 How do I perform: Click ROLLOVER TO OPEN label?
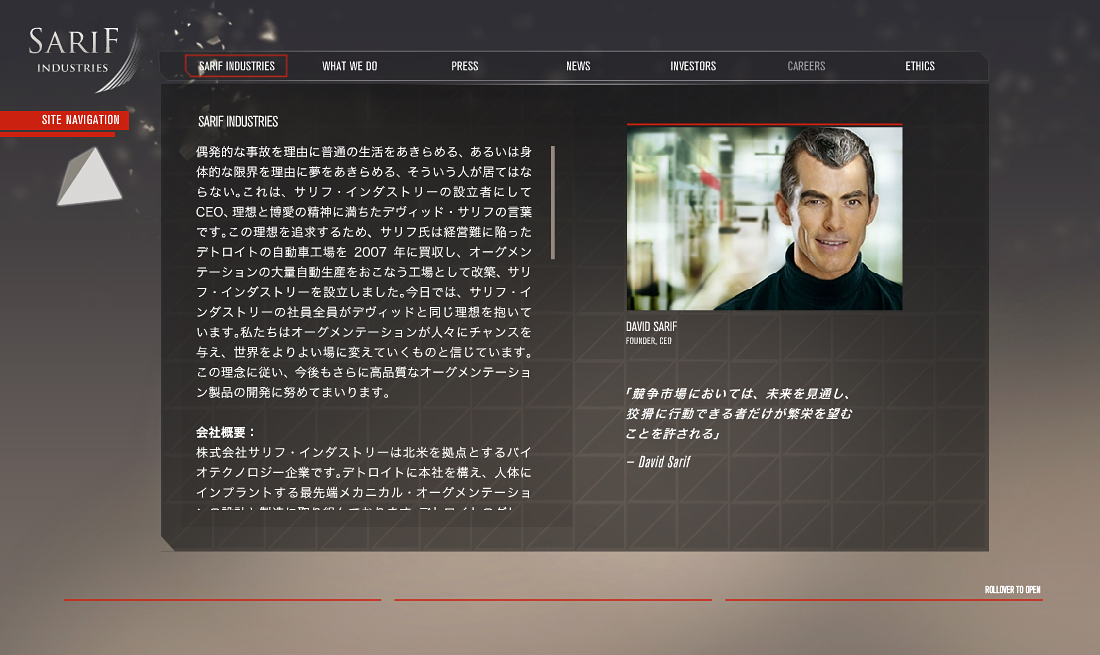pyautogui.click(x=1012, y=590)
